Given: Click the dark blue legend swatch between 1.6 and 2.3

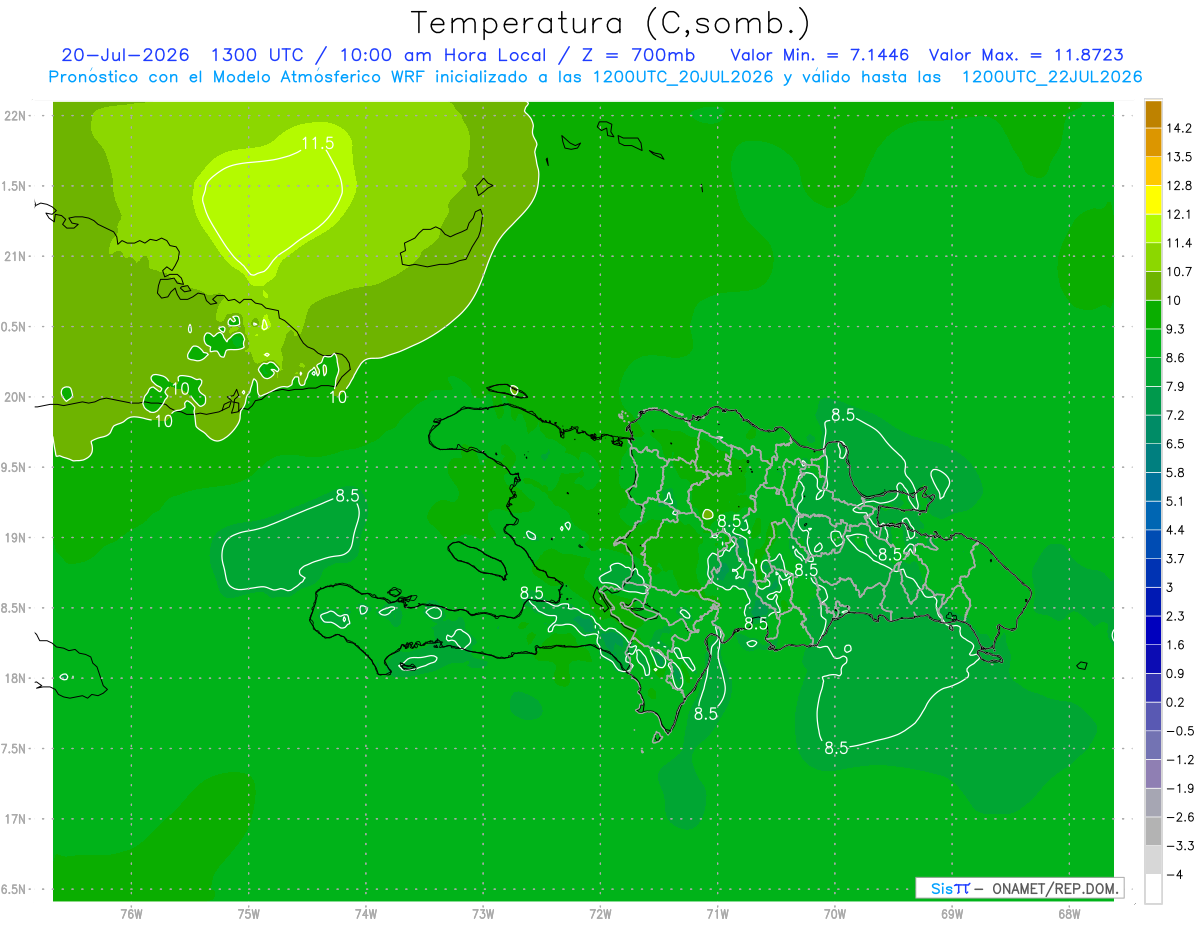Looking at the screenshot, I should click(1153, 630).
